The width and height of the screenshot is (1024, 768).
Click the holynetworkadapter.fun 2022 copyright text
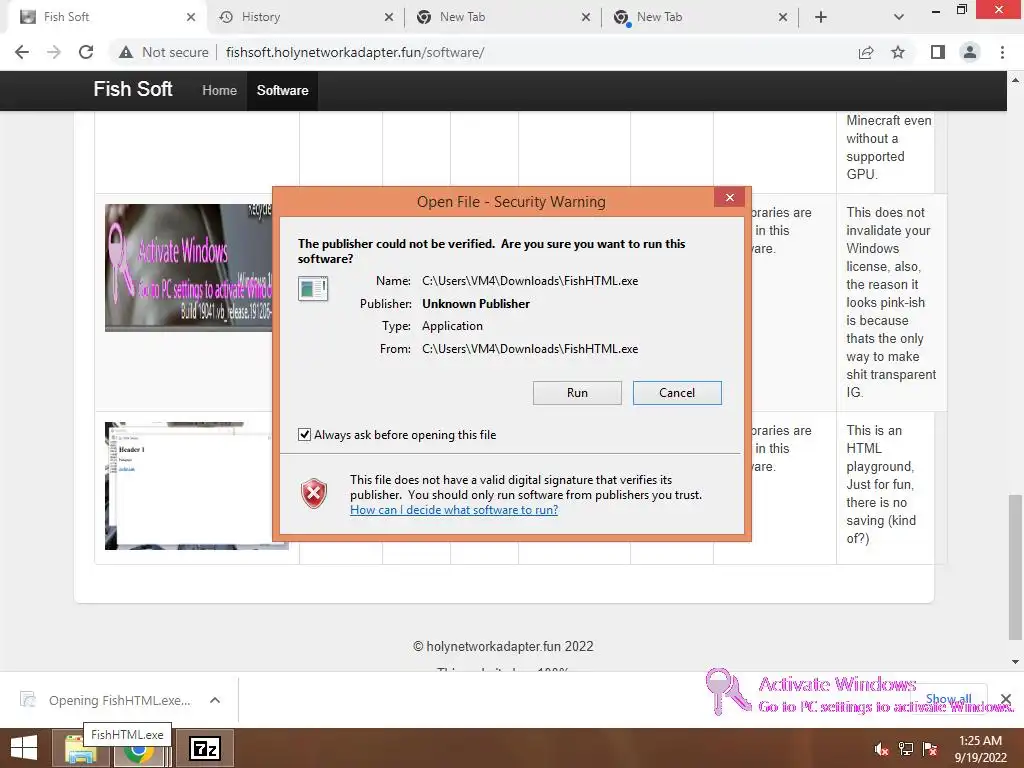coord(503,647)
